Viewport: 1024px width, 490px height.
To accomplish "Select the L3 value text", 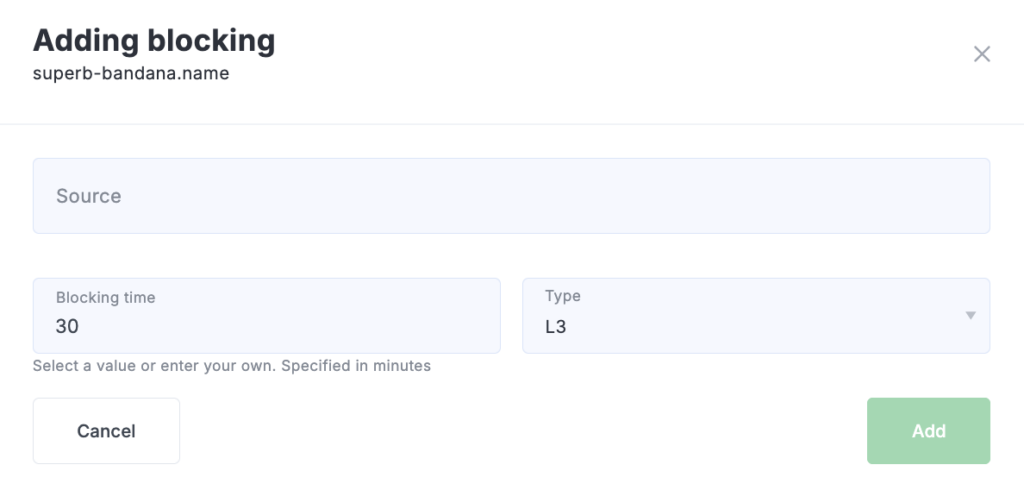I will coord(556,327).
